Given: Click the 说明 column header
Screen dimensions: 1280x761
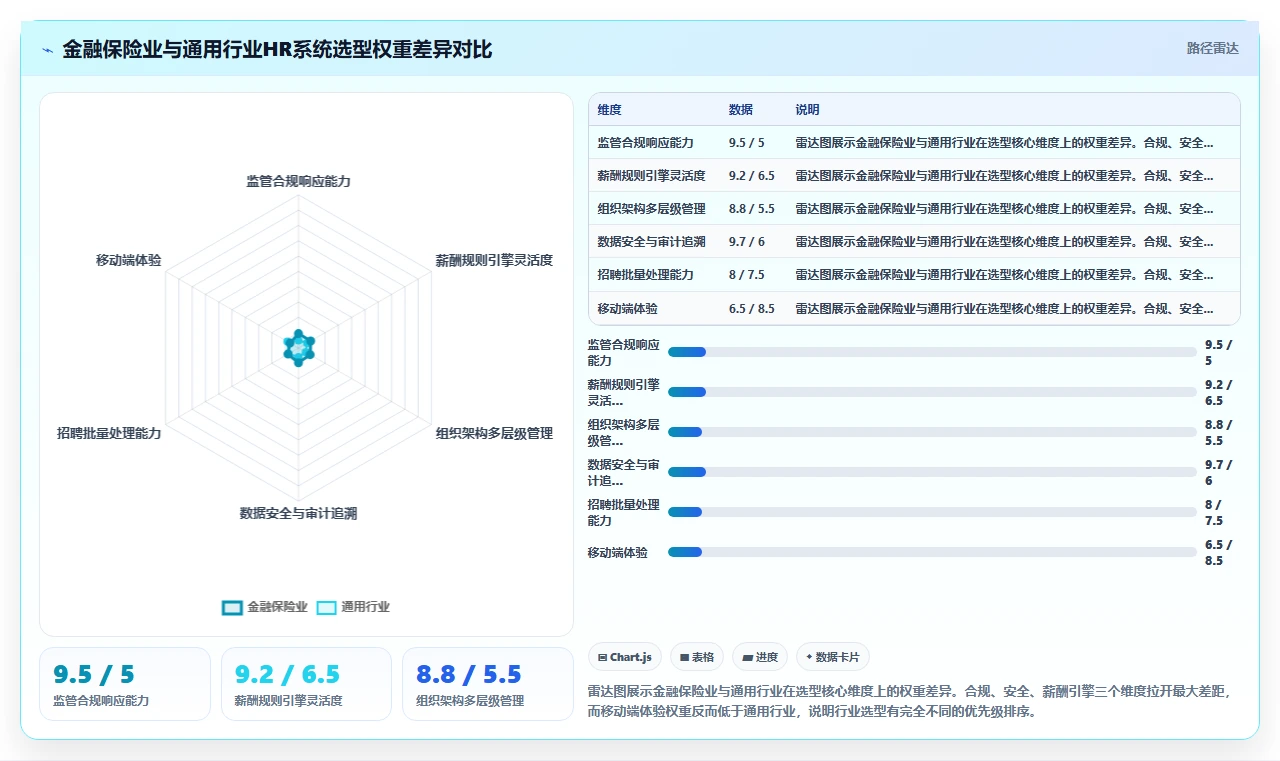Looking at the screenshot, I should pyautogui.click(x=807, y=110).
